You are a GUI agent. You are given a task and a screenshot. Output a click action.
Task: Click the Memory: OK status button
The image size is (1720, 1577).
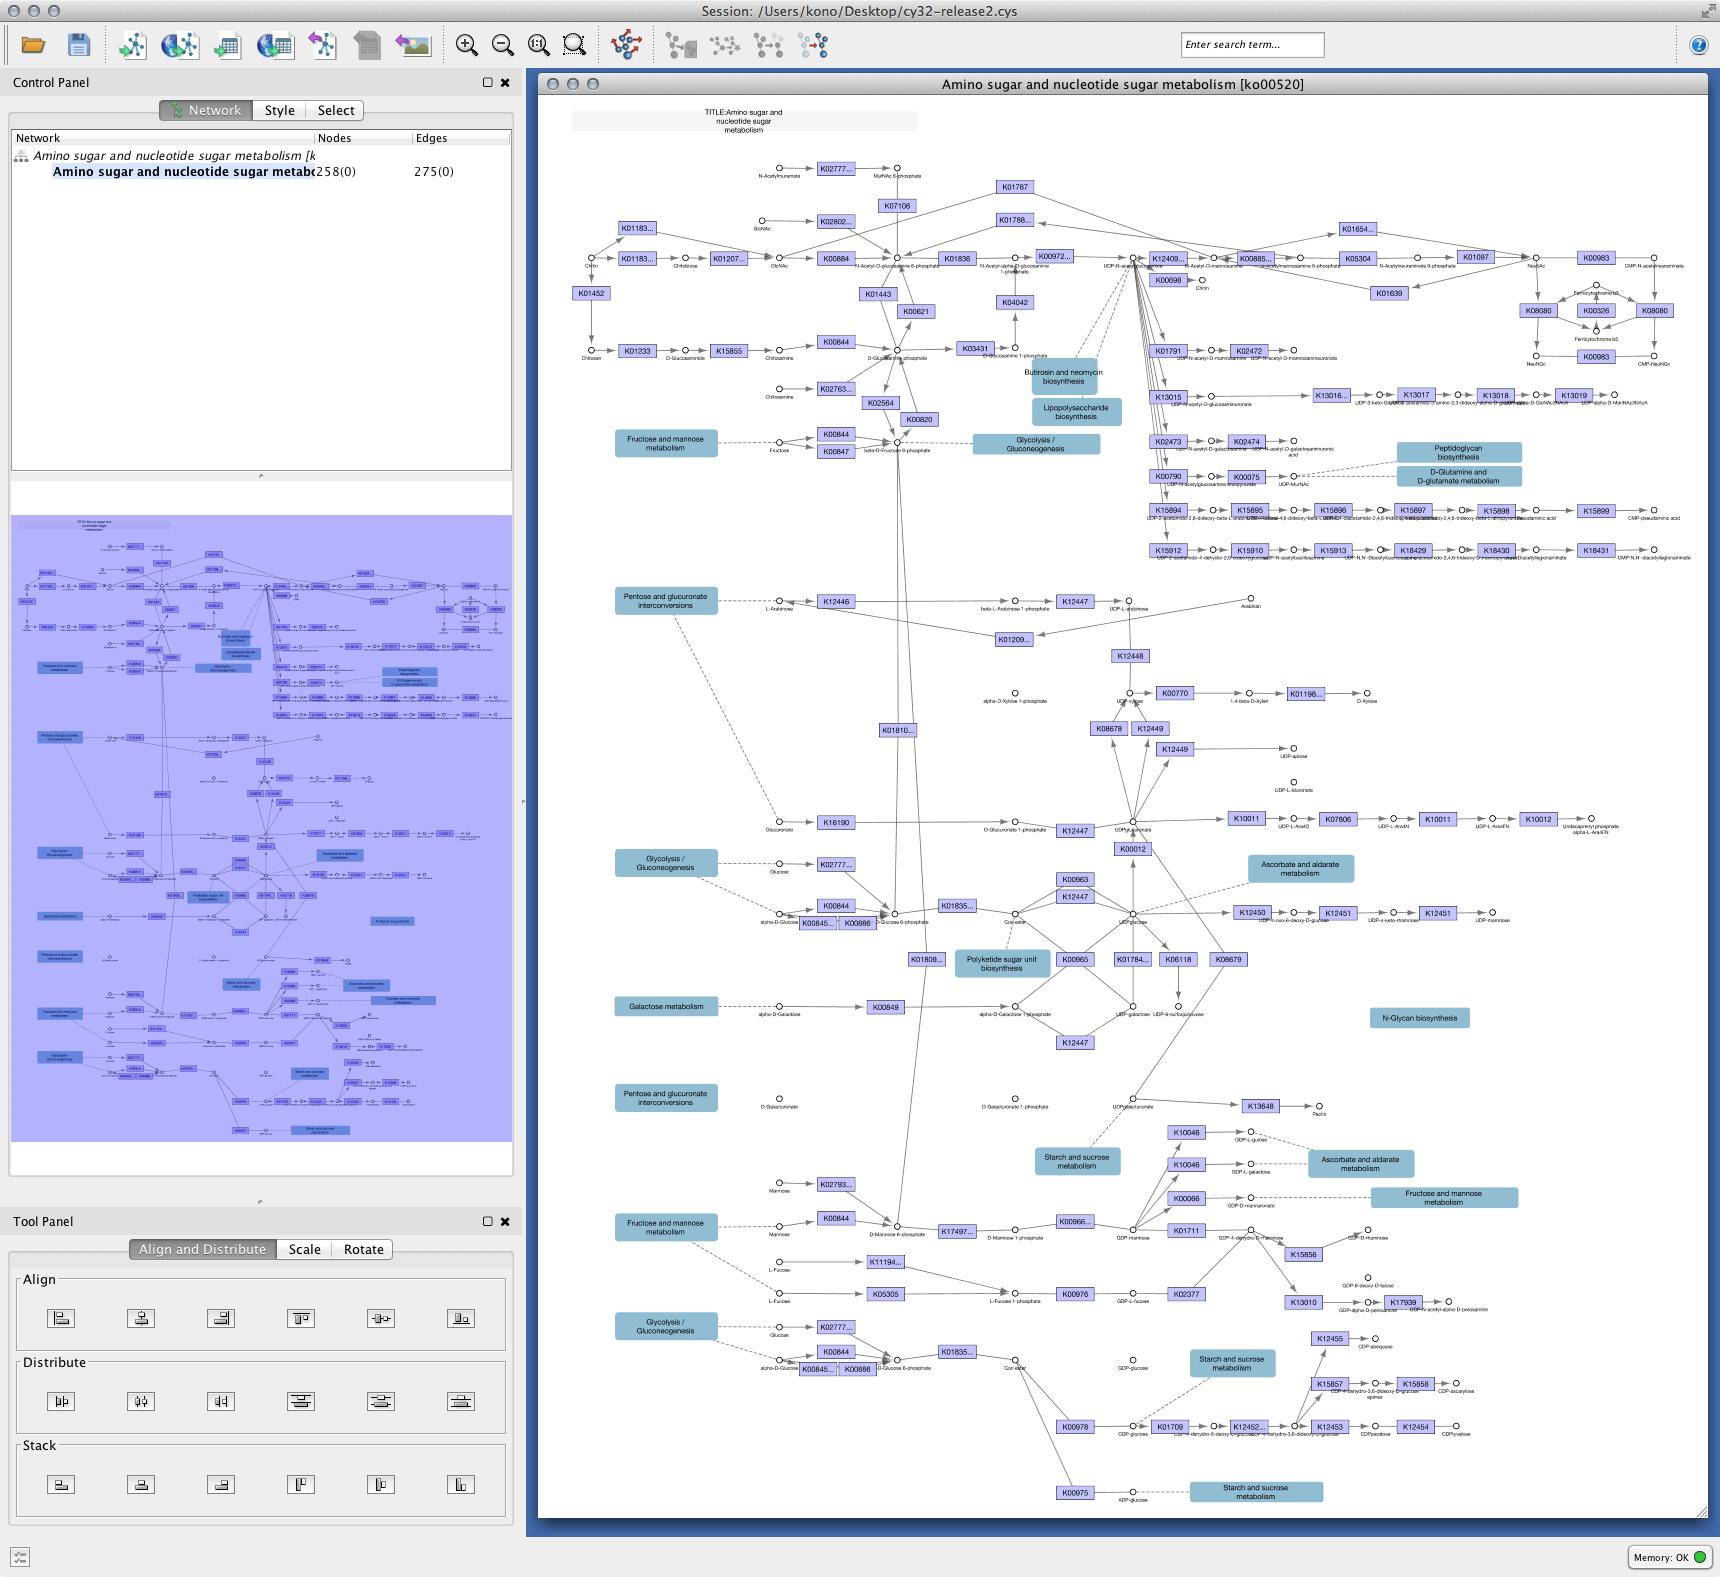[1669, 1557]
